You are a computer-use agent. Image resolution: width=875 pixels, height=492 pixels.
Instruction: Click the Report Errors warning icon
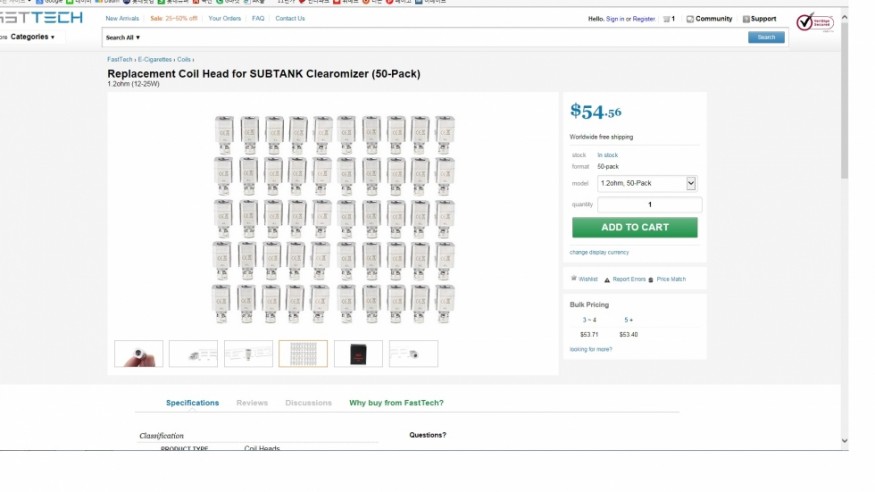click(x=607, y=279)
